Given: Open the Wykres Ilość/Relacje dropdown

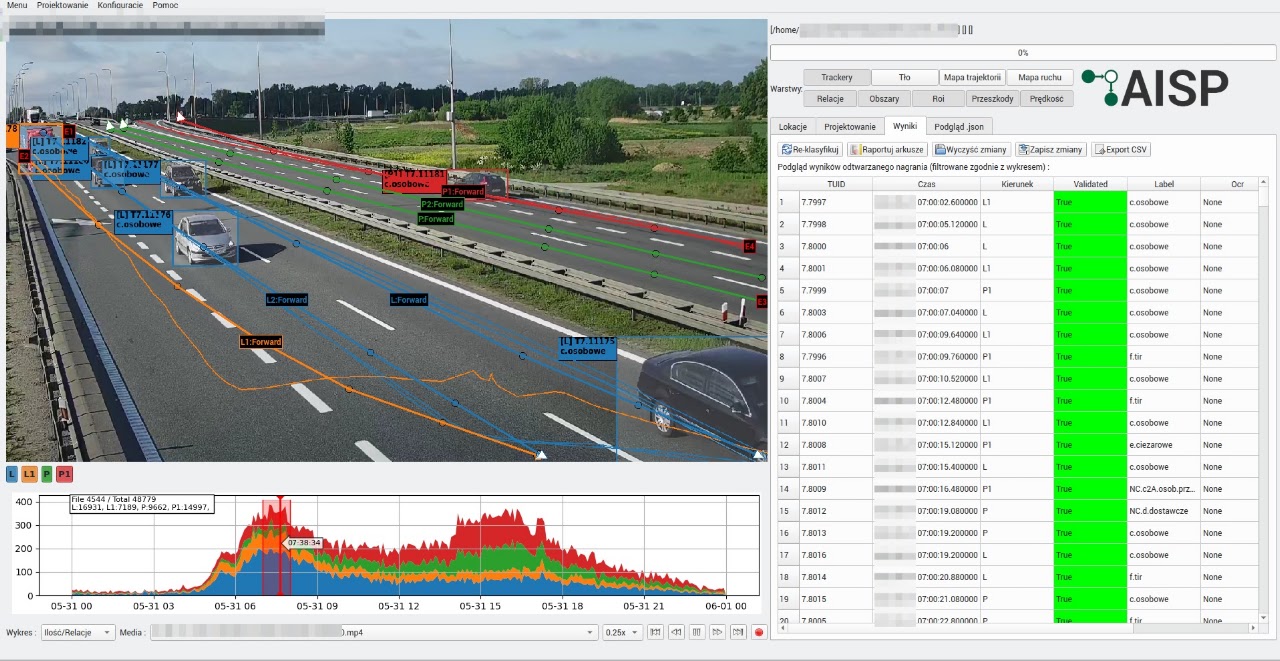Looking at the screenshot, I should (78, 632).
